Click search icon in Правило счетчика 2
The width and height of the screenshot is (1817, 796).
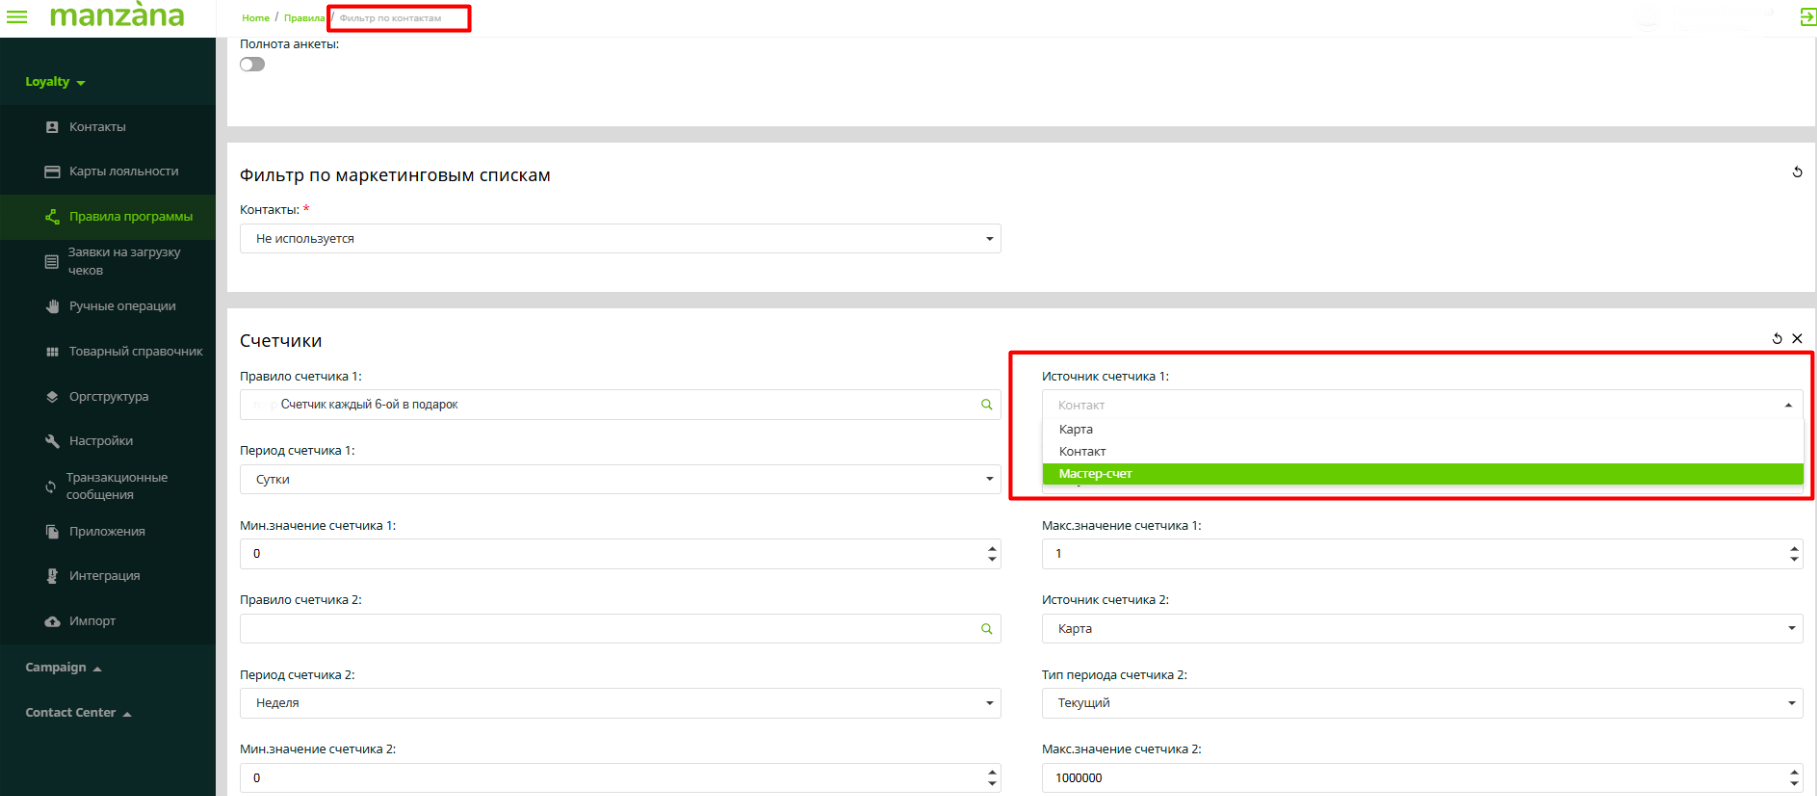tap(986, 629)
